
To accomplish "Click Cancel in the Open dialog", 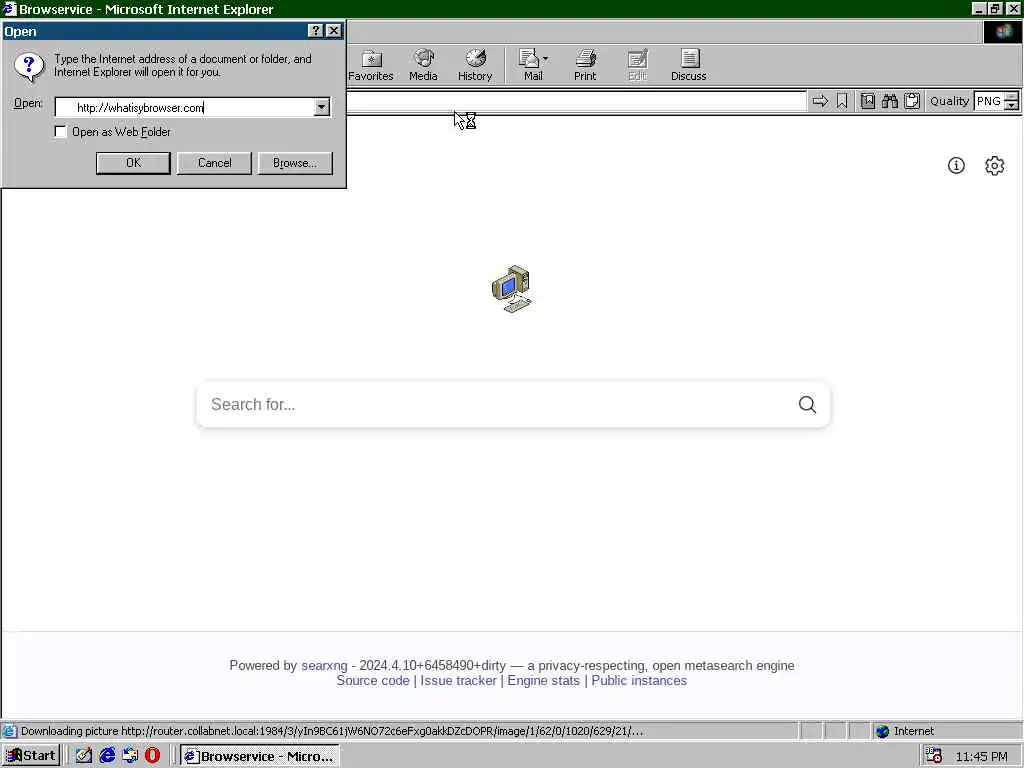I will pos(214,163).
